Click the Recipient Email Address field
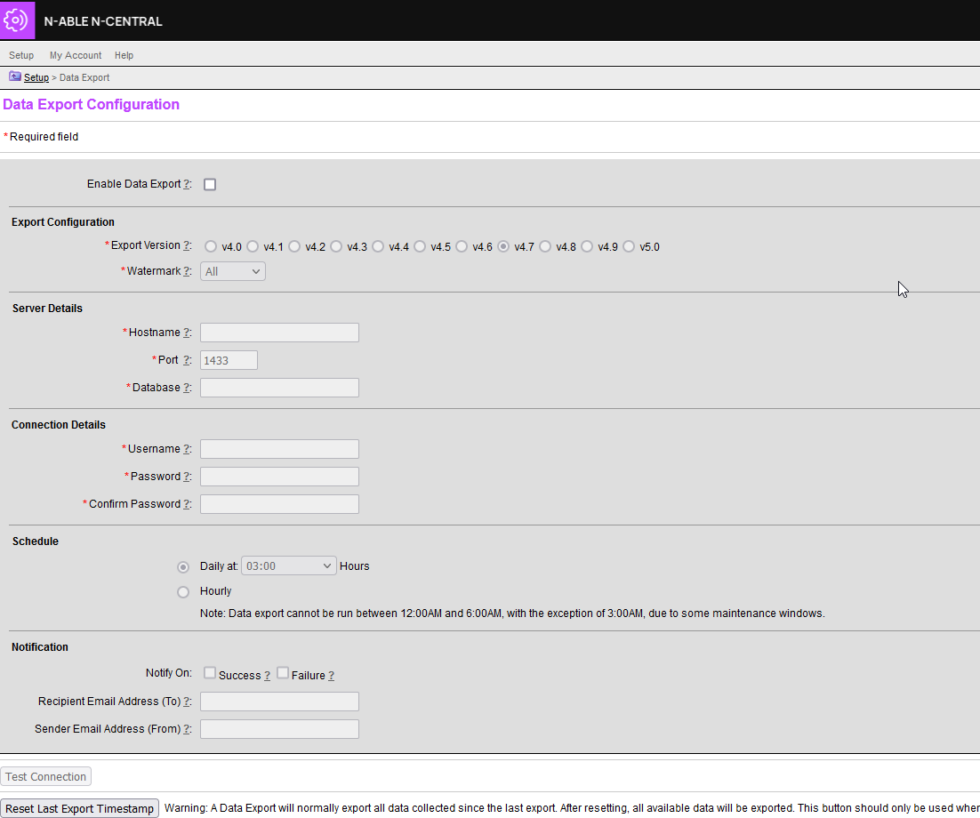The image size is (980, 818). point(279,701)
